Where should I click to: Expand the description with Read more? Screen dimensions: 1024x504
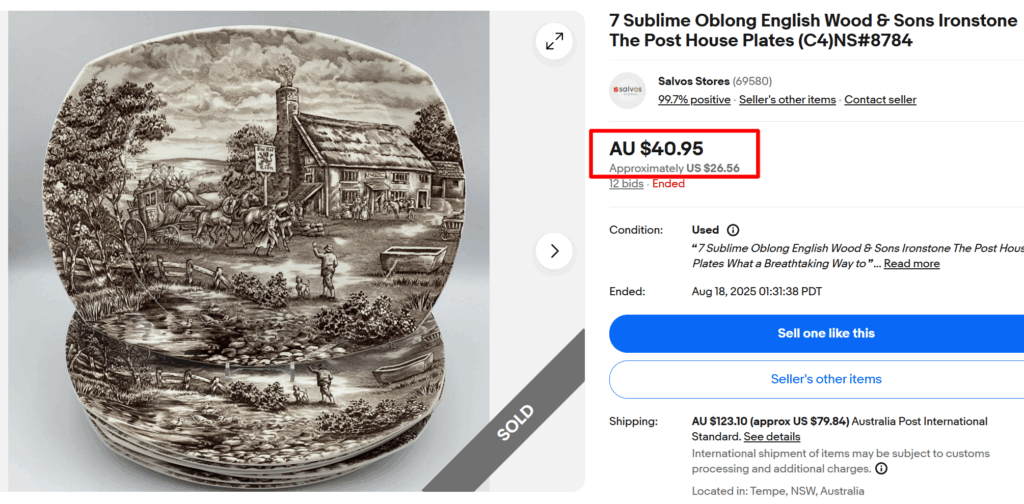click(x=911, y=264)
